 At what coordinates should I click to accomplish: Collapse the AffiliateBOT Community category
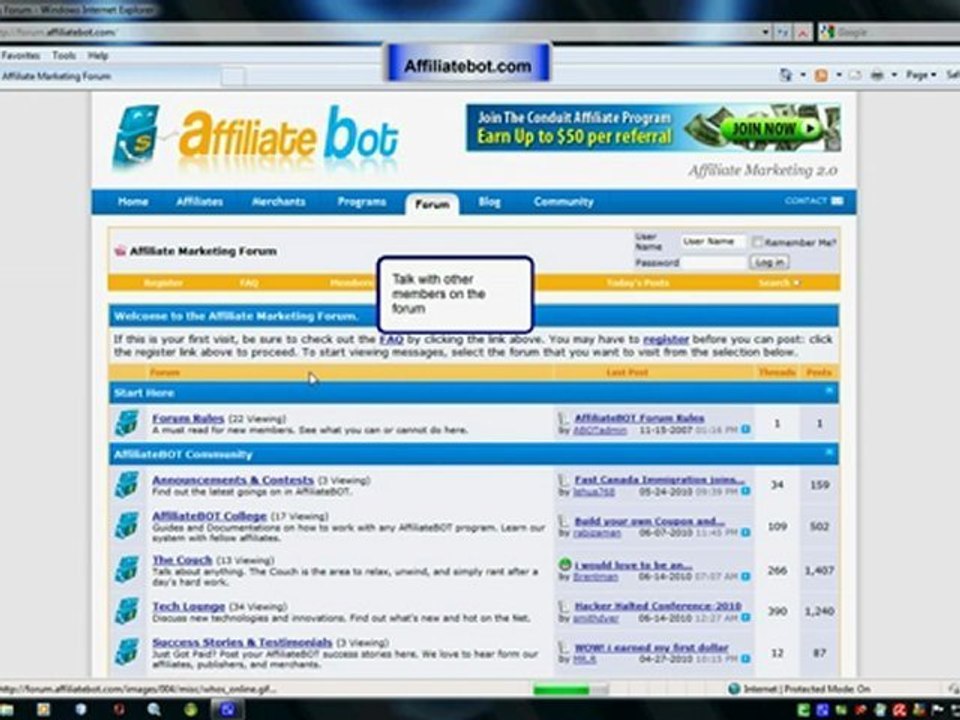coord(829,452)
